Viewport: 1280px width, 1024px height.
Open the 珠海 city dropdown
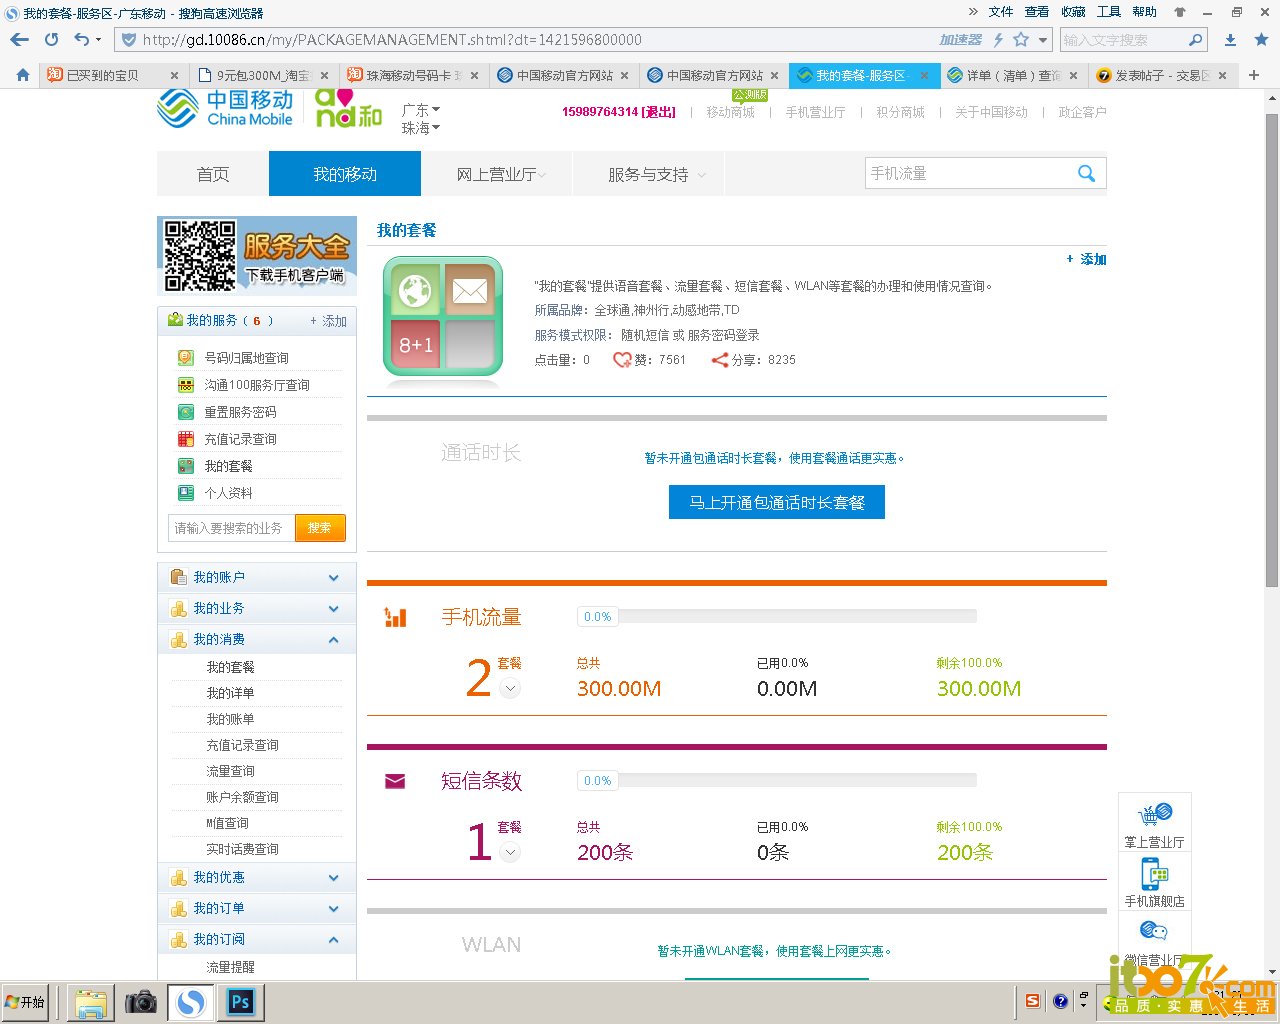click(421, 128)
